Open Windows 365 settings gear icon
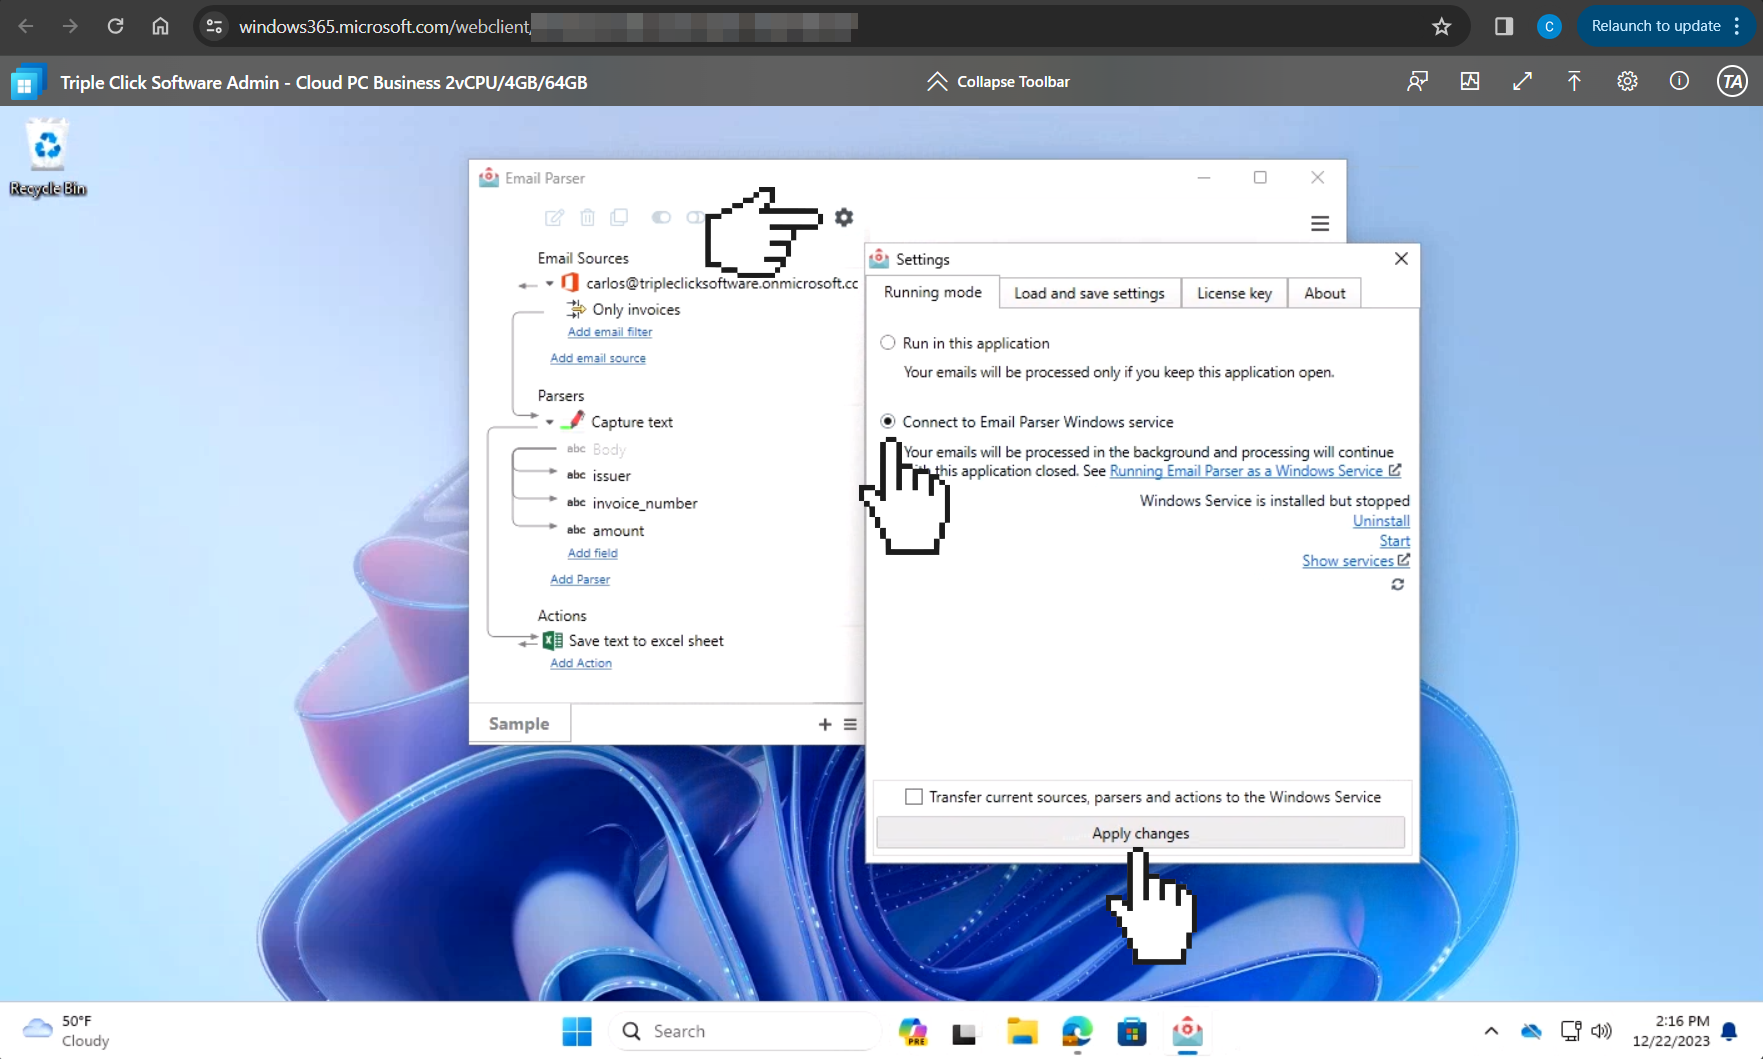The image size is (1763, 1059). [1627, 82]
